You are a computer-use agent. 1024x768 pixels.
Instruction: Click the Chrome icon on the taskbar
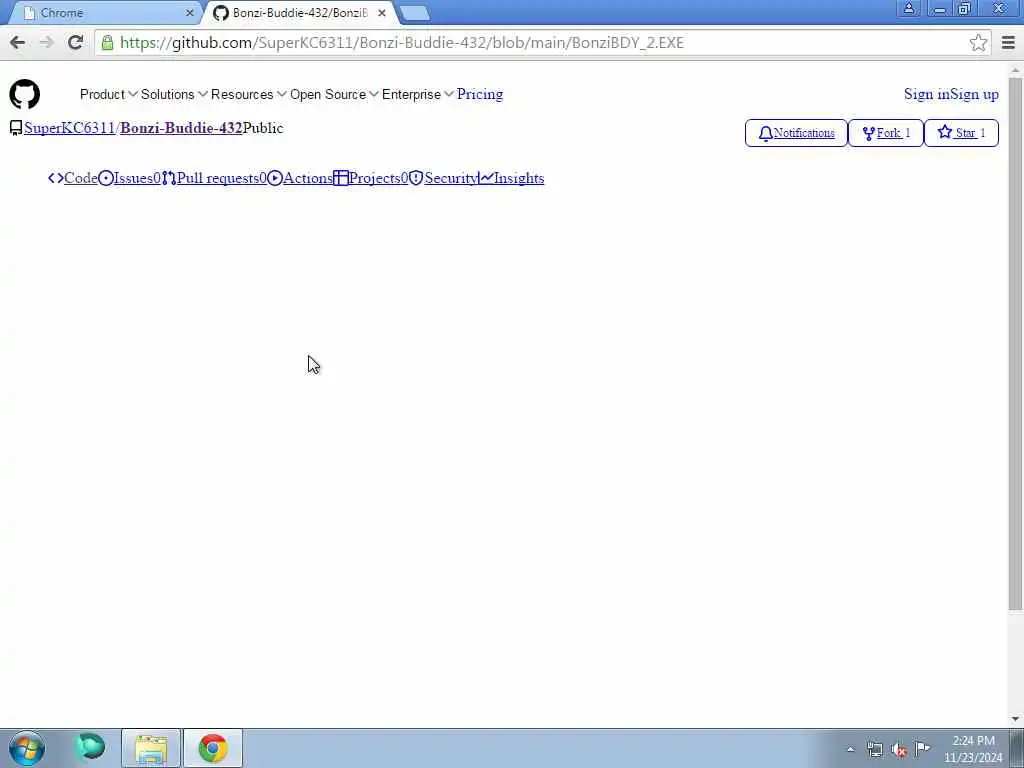(213, 748)
